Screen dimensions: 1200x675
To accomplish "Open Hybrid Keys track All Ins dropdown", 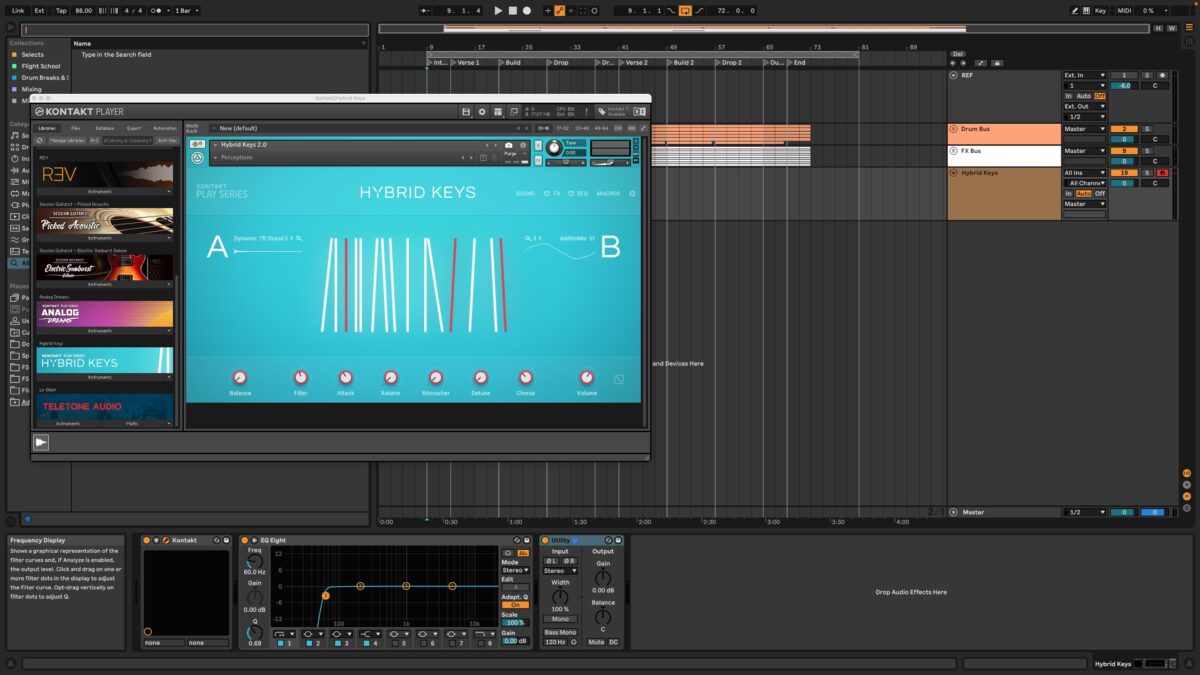I will coord(1085,173).
